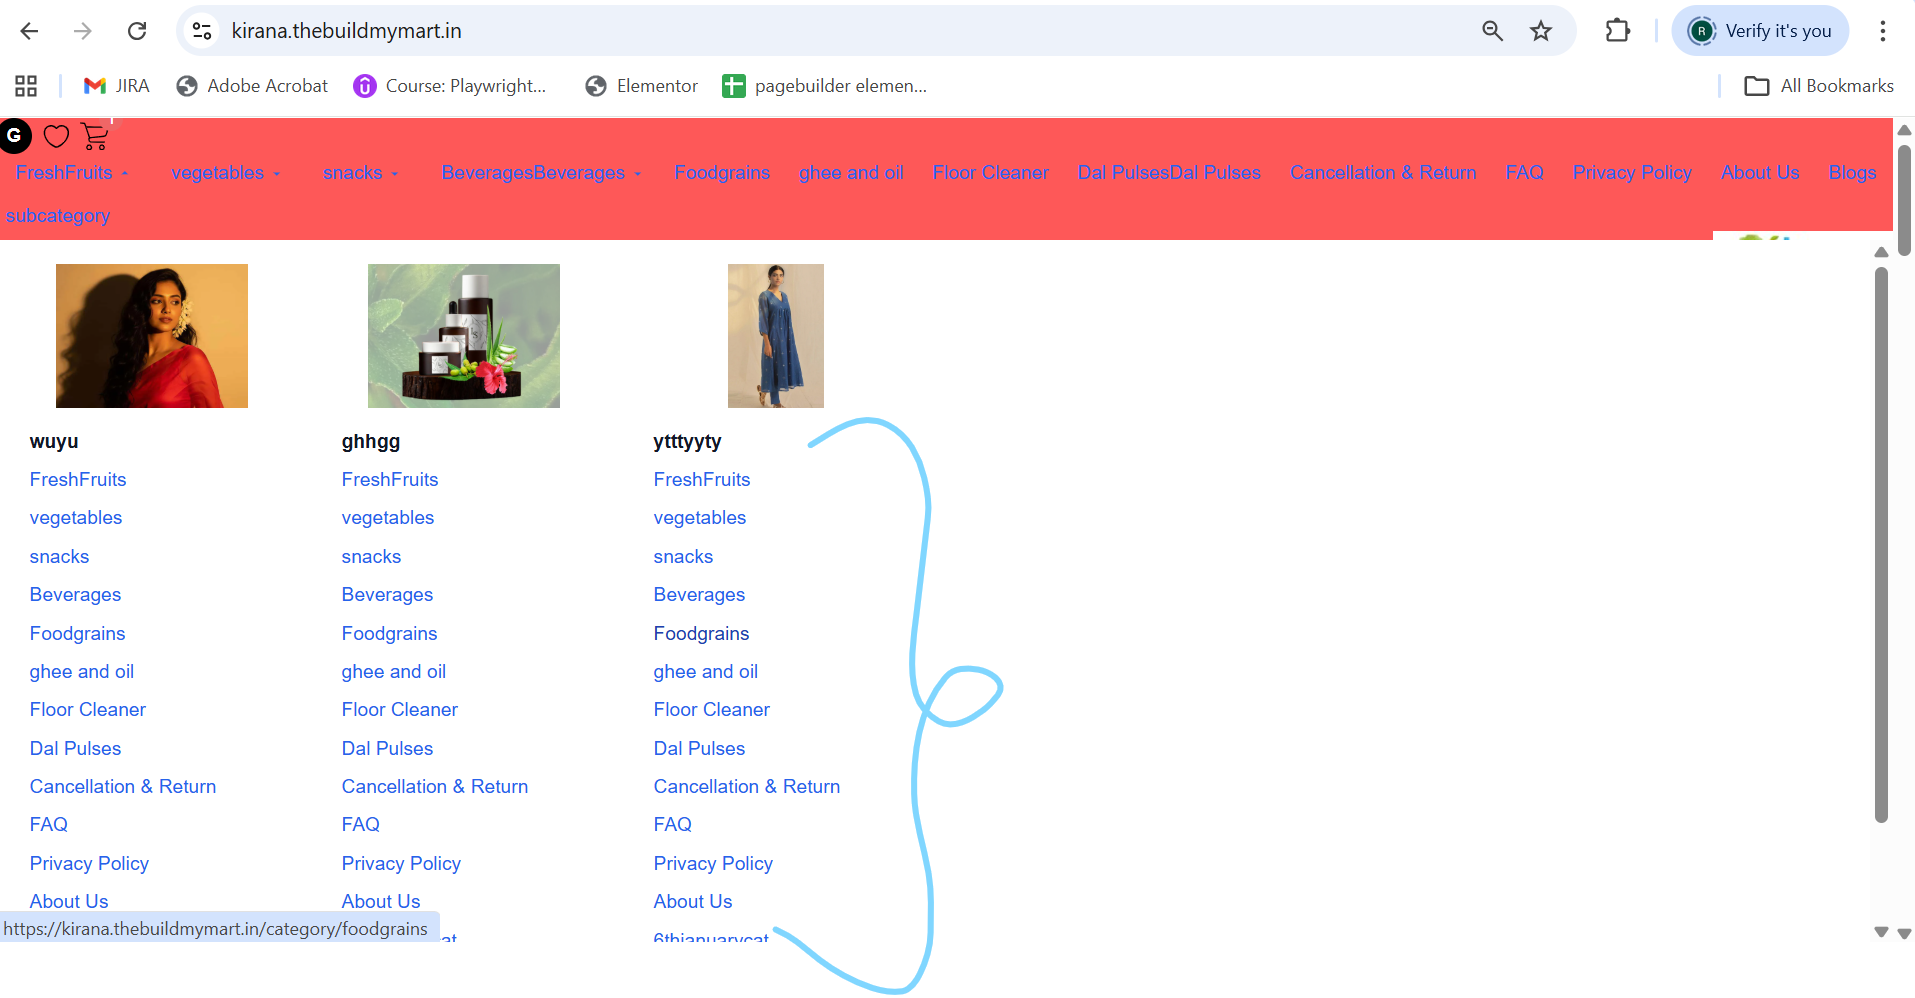This screenshot has height=998, width=1915.
Task: Click snacks under the ghhgg column
Action: click(x=371, y=557)
